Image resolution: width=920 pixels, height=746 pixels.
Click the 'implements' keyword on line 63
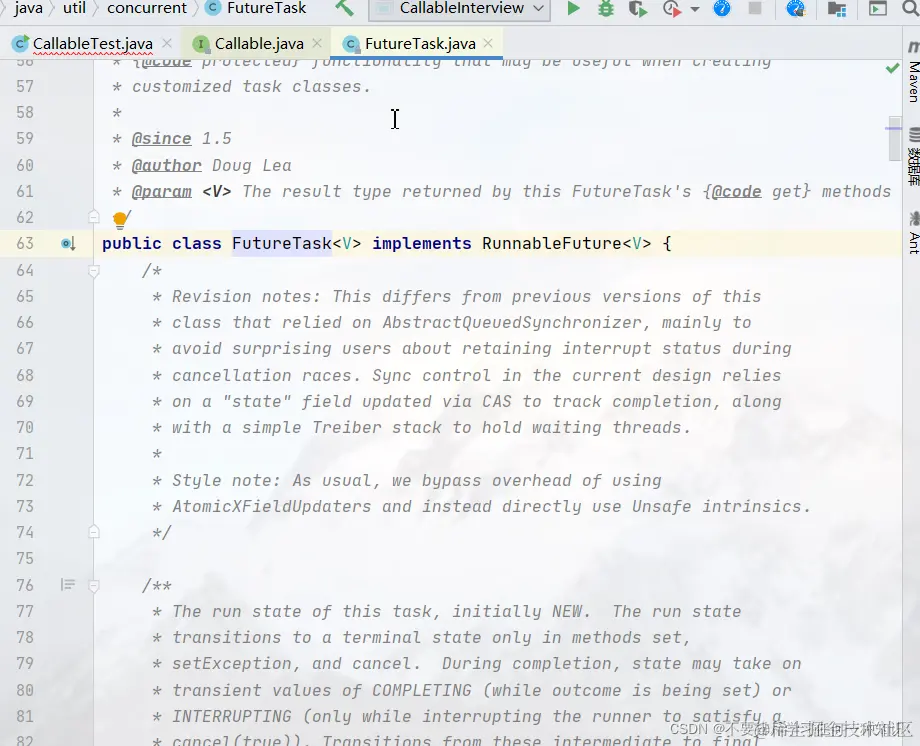click(422, 244)
